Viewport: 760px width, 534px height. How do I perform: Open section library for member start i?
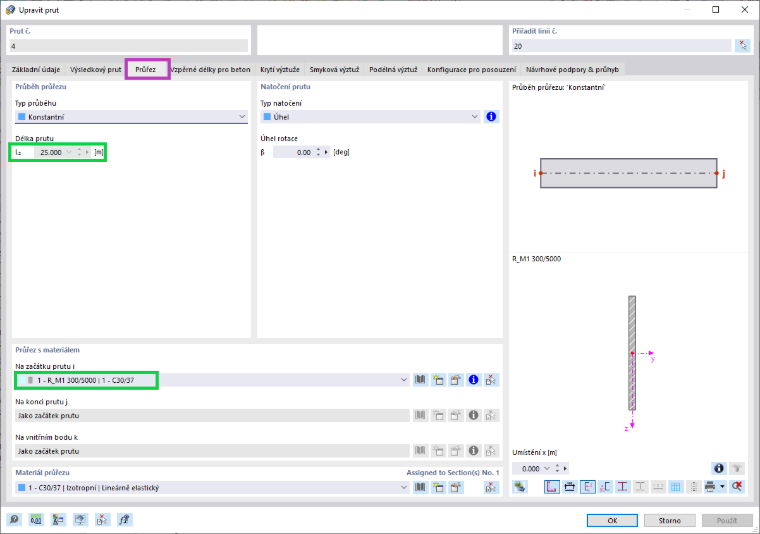(x=420, y=380)
